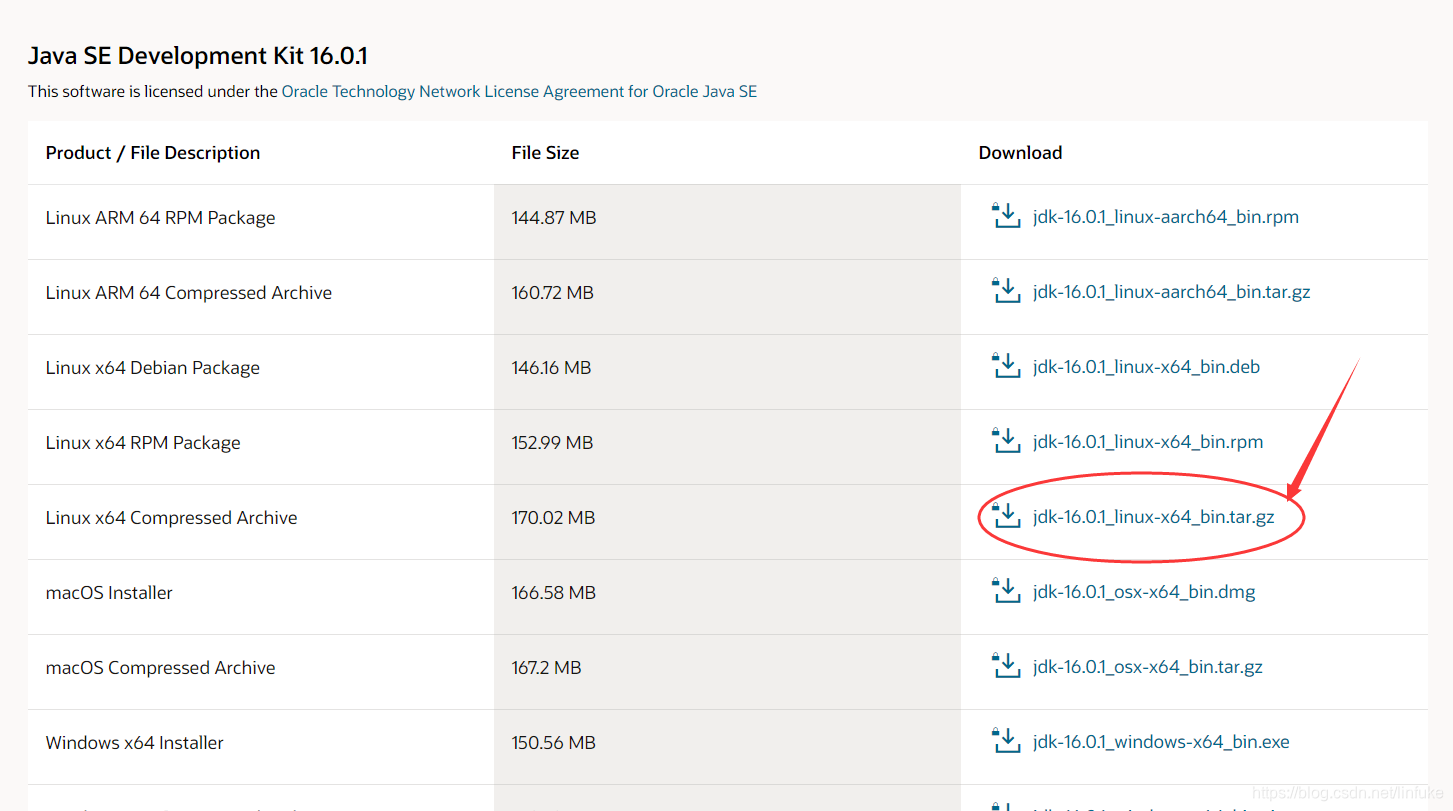Select the 170.02 MB file size
This screenshot has height=811, width=1453.
553,518
